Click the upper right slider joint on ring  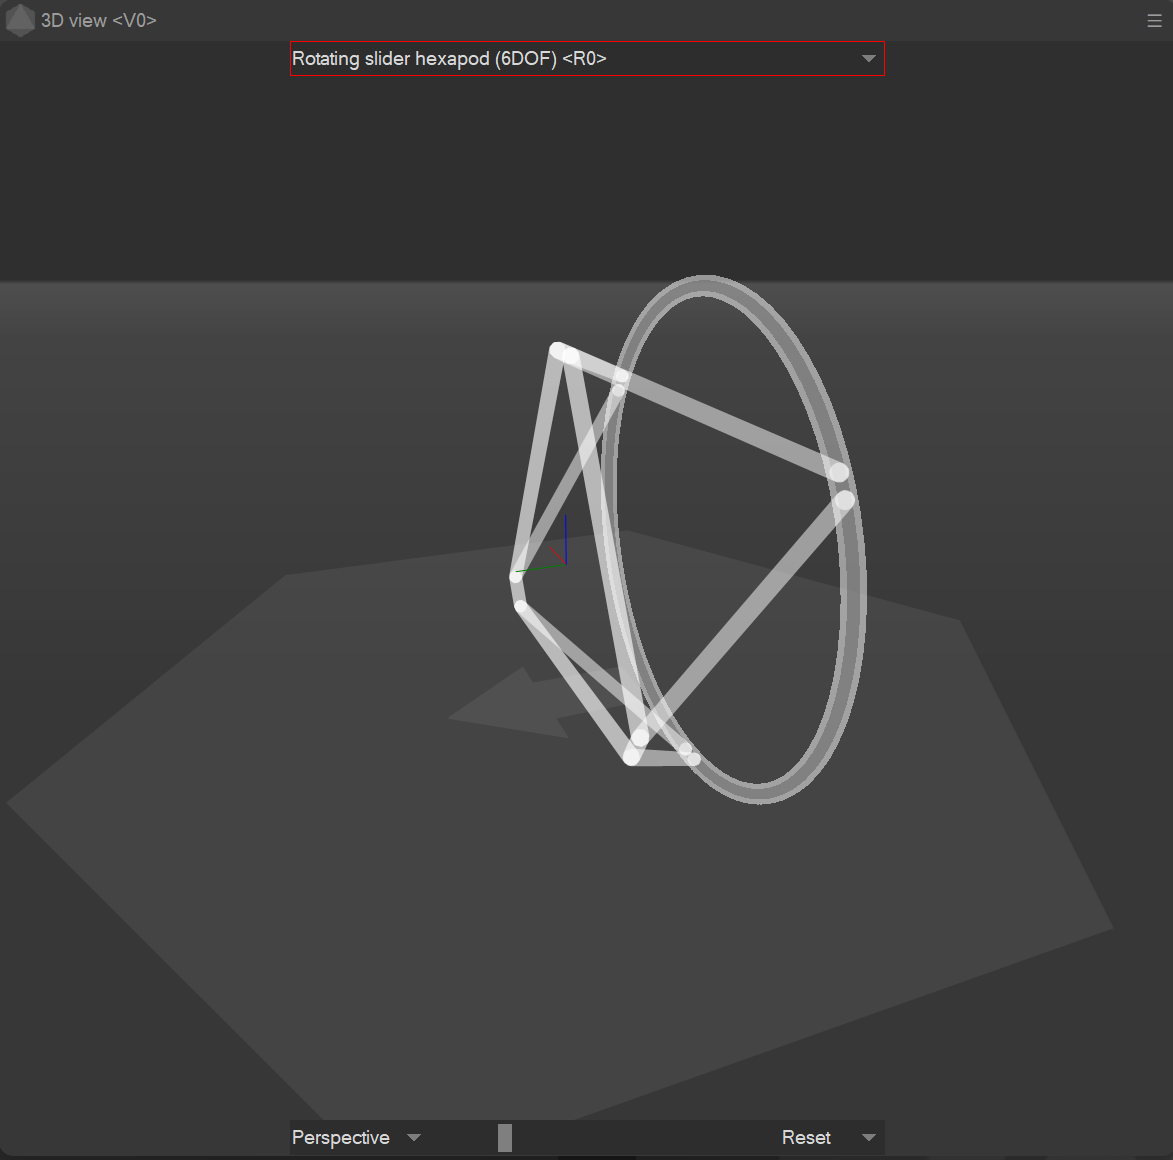pyautogui.click(x=839, y=472)
